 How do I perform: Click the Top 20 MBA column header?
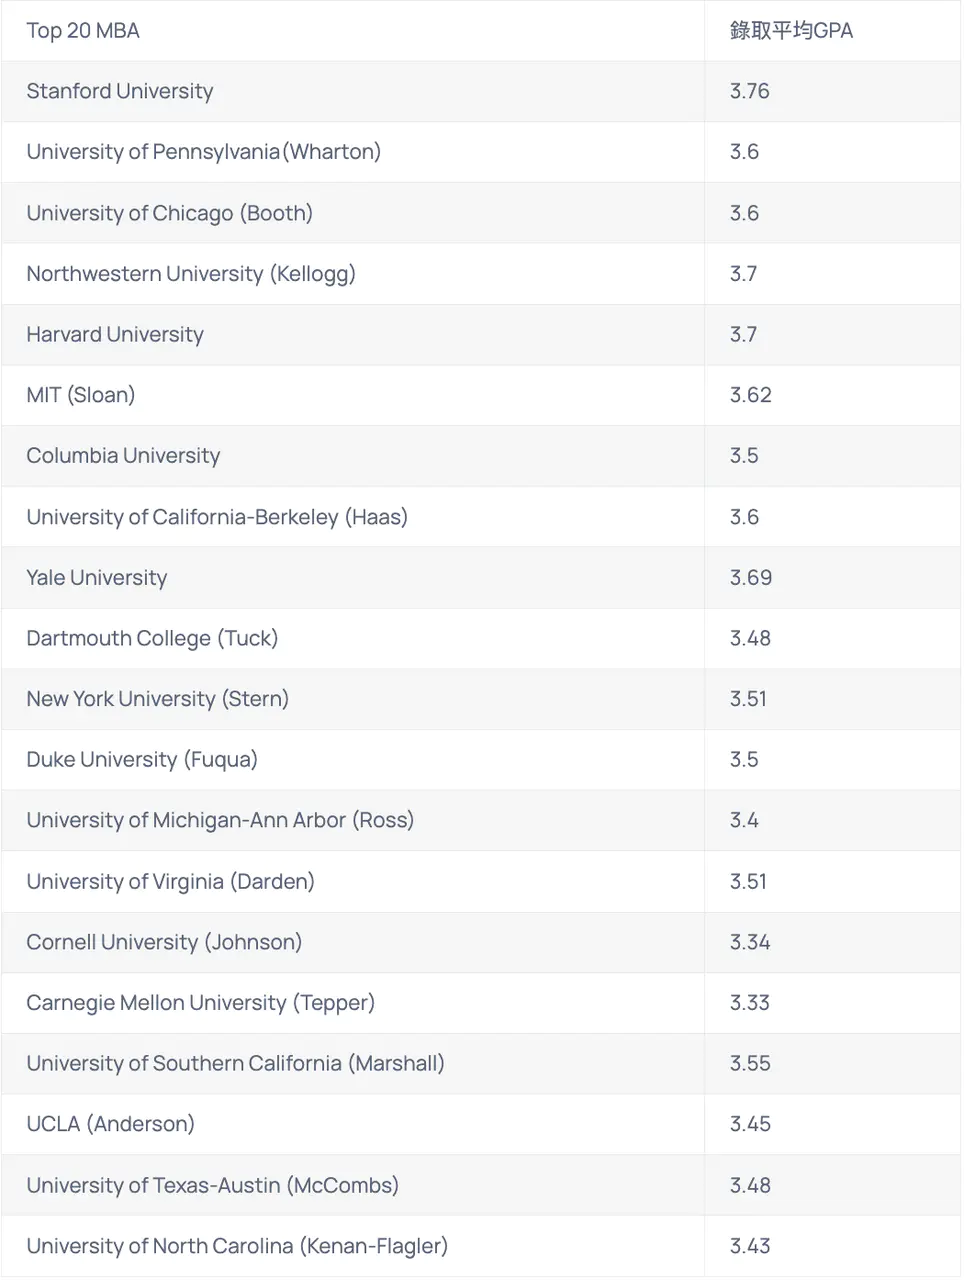click(x=83, y=31)
